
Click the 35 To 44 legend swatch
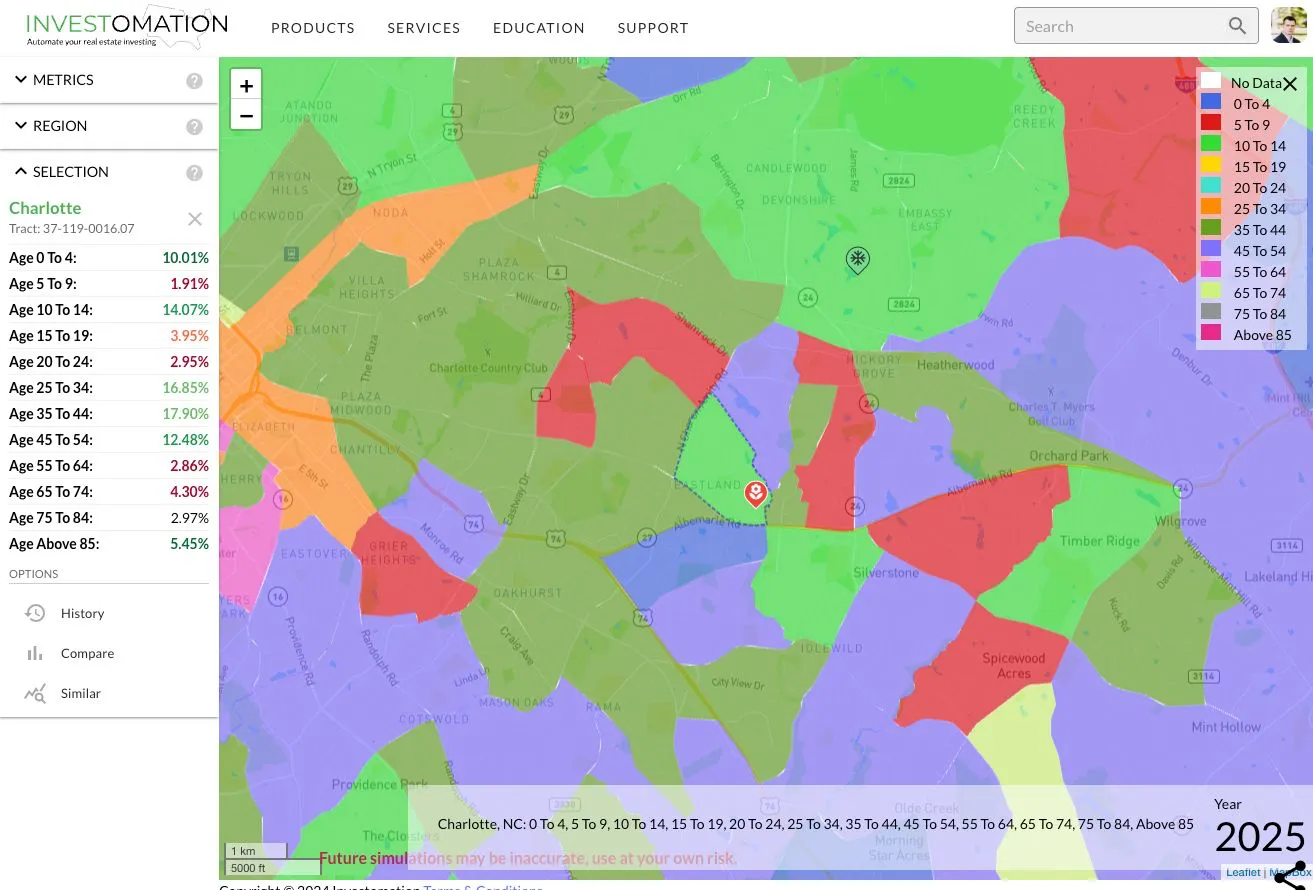[x=1211, y=228]
